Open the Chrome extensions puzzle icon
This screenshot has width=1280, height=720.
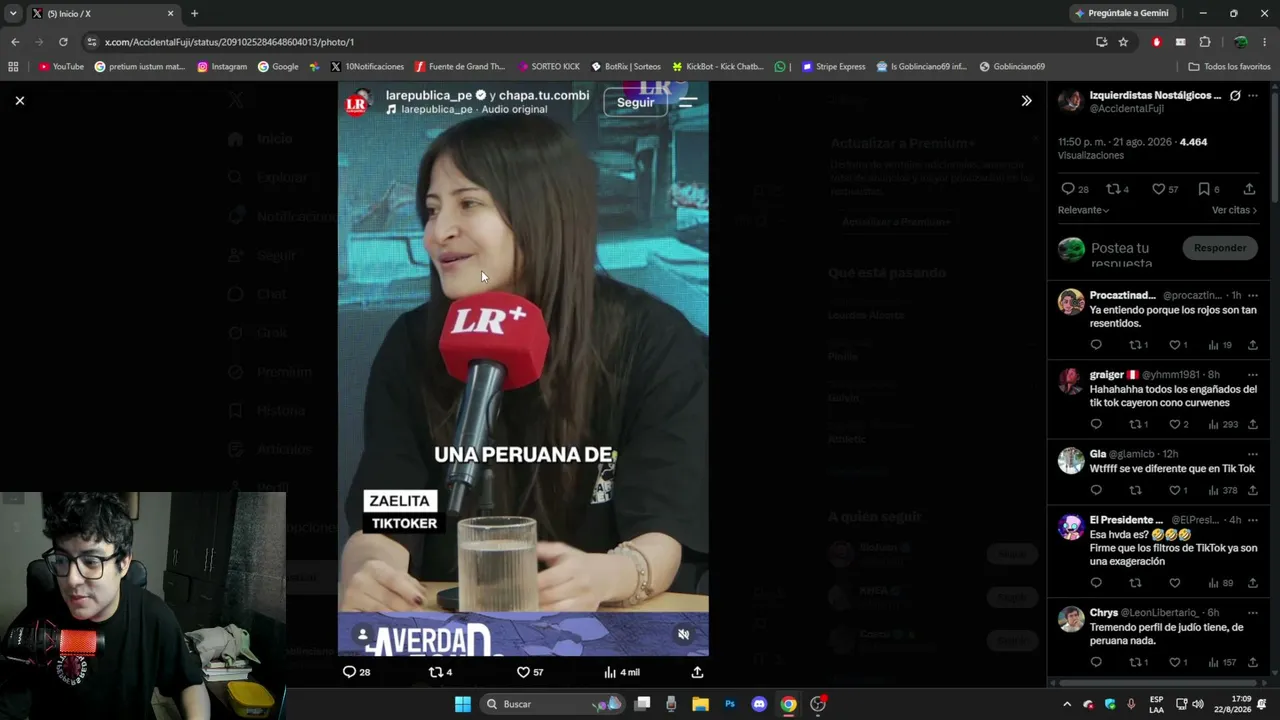(1205, 42)
